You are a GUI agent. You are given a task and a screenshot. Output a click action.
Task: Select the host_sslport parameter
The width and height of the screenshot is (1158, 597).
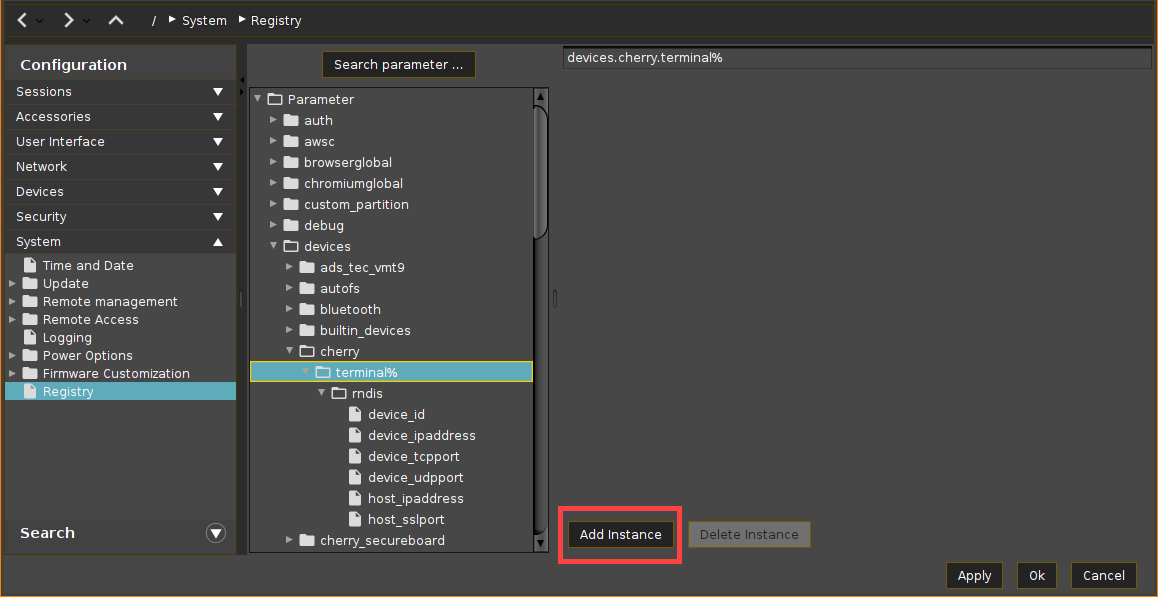[x=405, y=520]
